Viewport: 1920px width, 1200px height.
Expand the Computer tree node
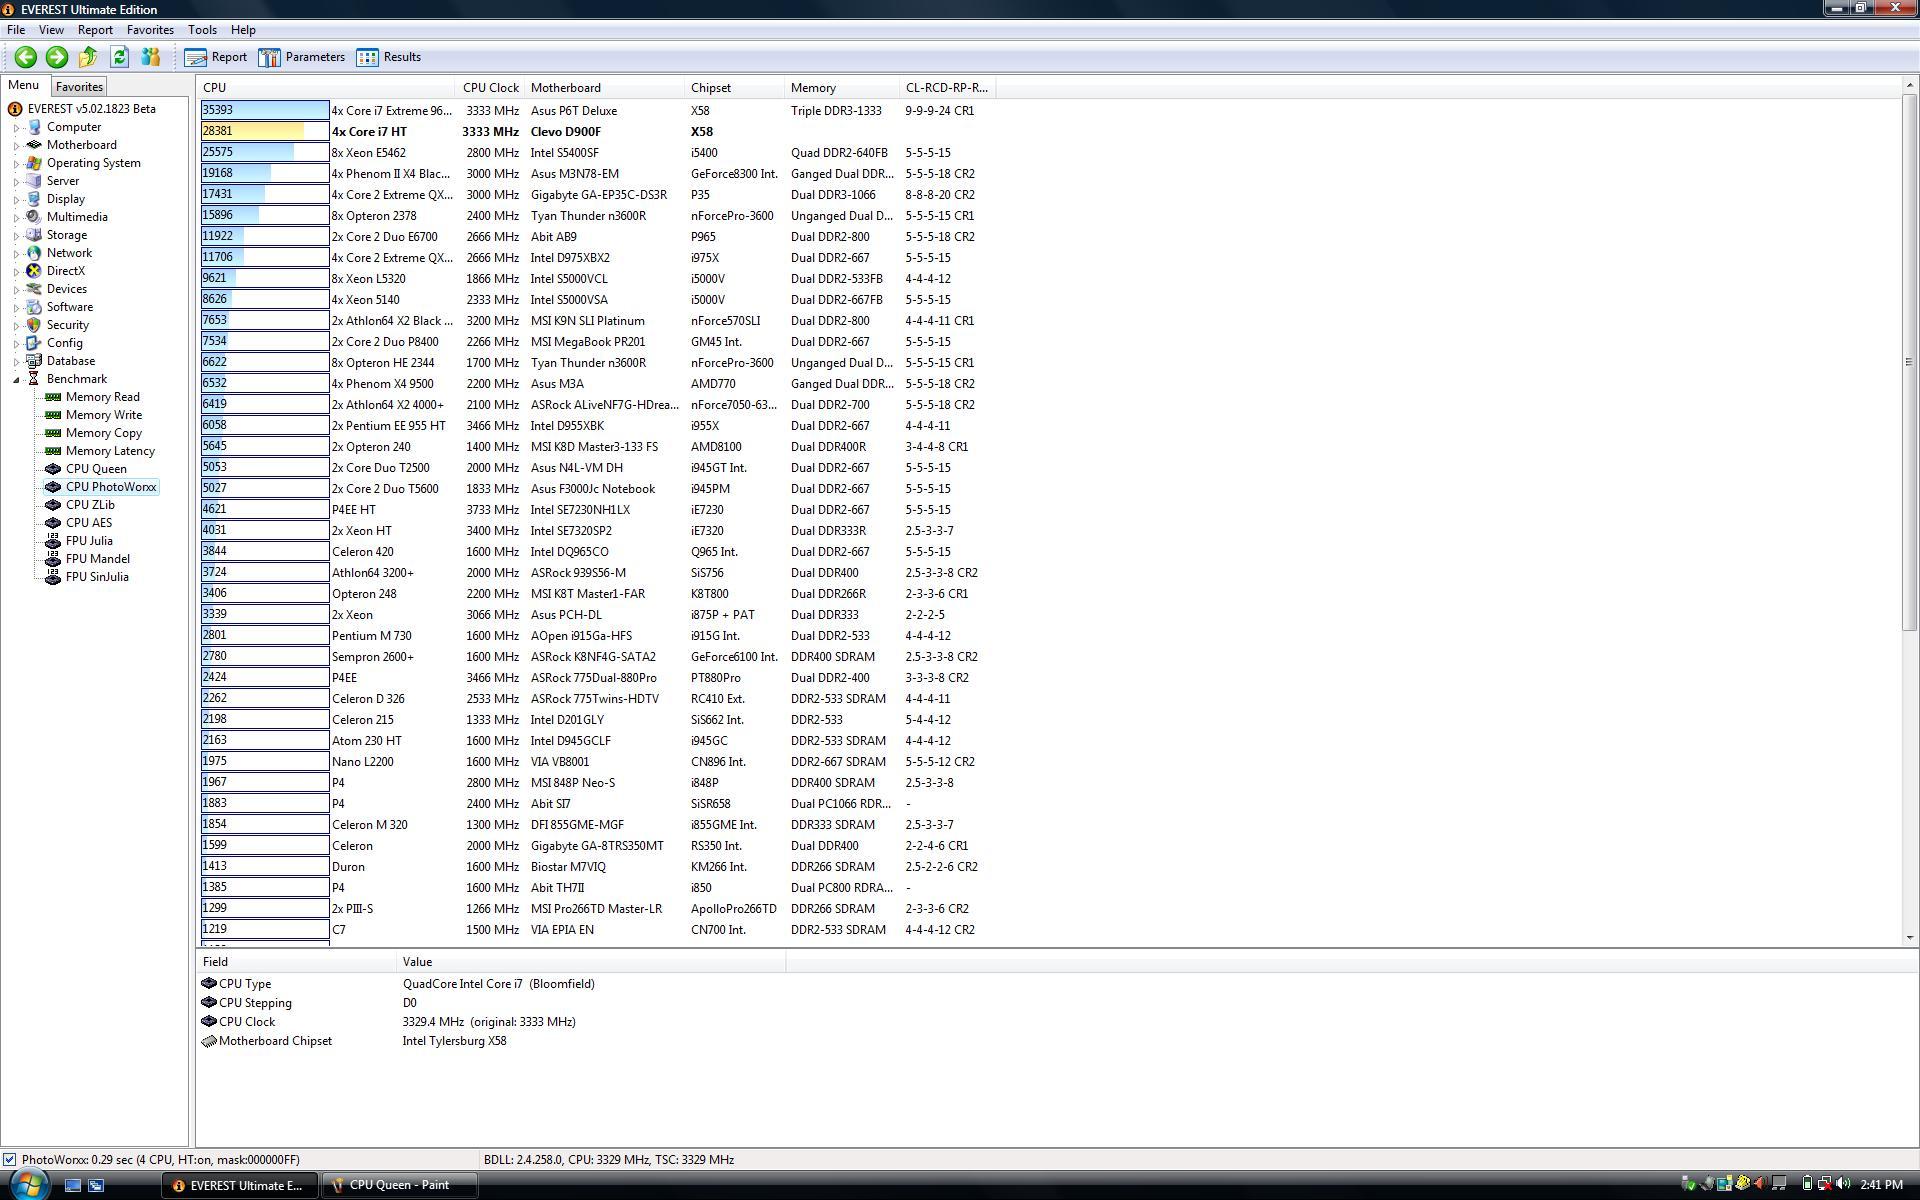tap(17, 128)
